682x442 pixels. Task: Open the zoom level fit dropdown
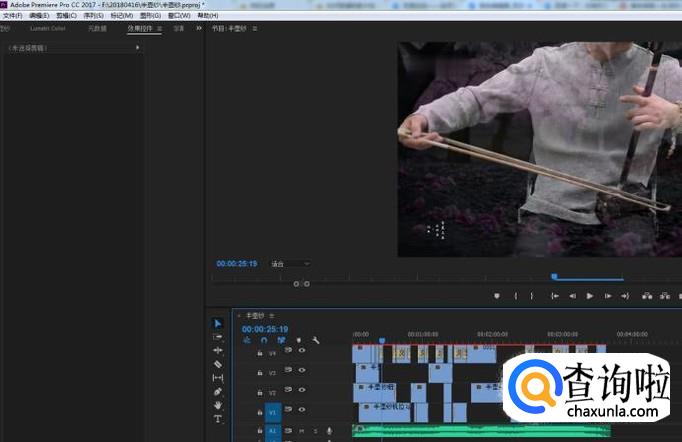290,264
